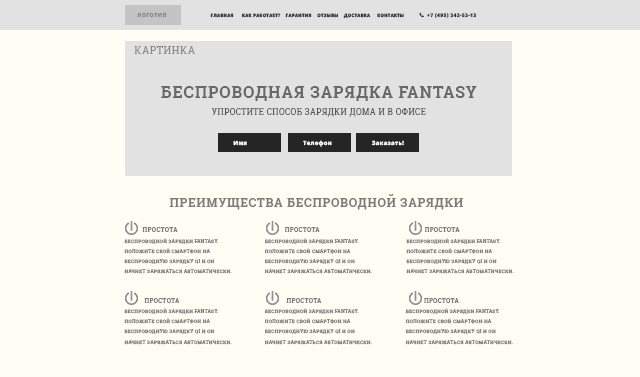Click power icon in upper-left advantage block
The height and width of the screenshot is (377, 640).
(x=131, y=228)
